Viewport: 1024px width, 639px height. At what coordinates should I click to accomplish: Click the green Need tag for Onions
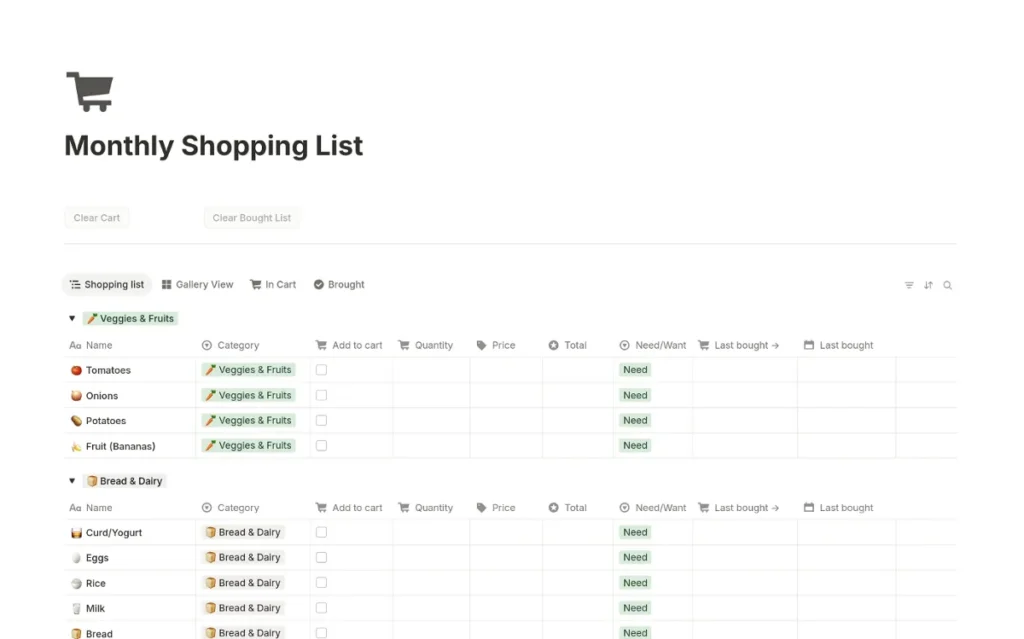click(635, 395)
